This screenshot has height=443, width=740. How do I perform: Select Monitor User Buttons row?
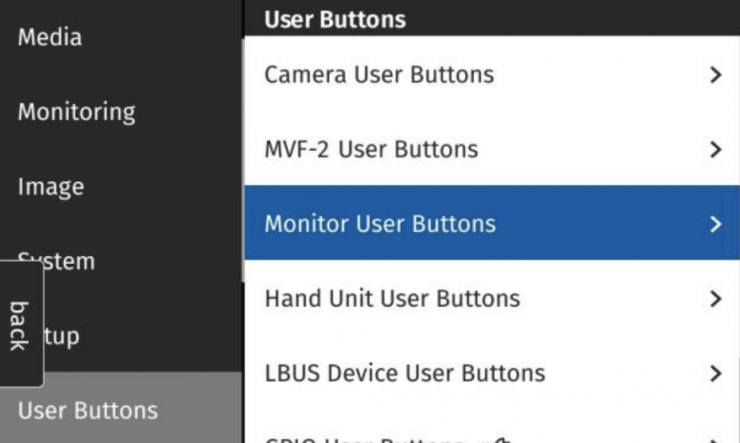380,223
